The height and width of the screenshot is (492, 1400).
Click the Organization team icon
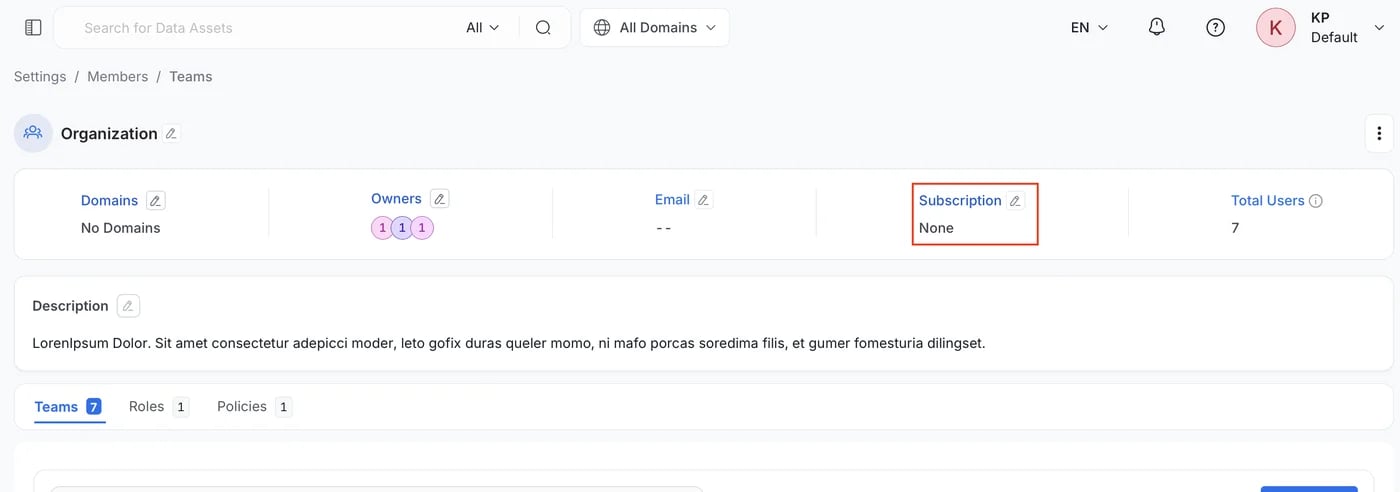(33, 133)
